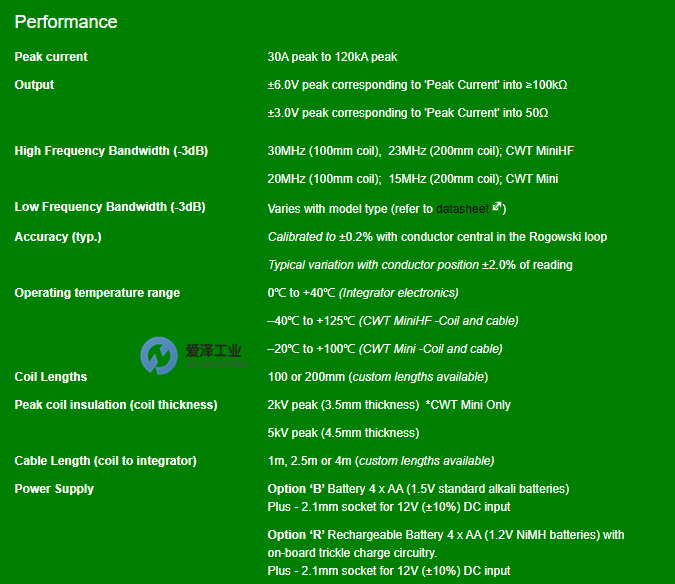675x584 pixels.
Task: Click the Output row label
Action: 34,85
